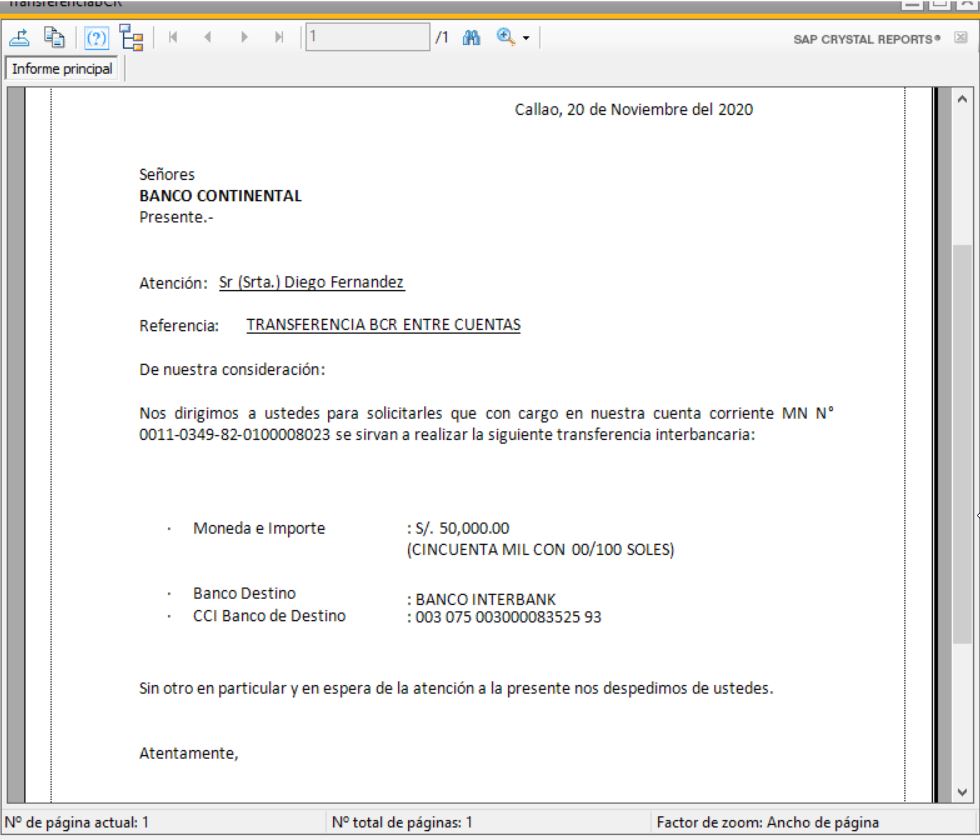Click 'Nº total de páginas: 1' in status bar
Image resolution: width=980 pixels, height=840 pixels.
coord(402,822)
